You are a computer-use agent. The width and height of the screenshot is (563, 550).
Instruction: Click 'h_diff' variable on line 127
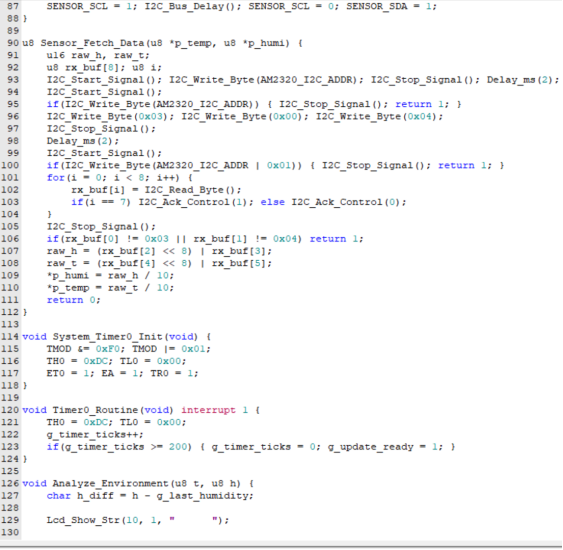click(95, 495)
